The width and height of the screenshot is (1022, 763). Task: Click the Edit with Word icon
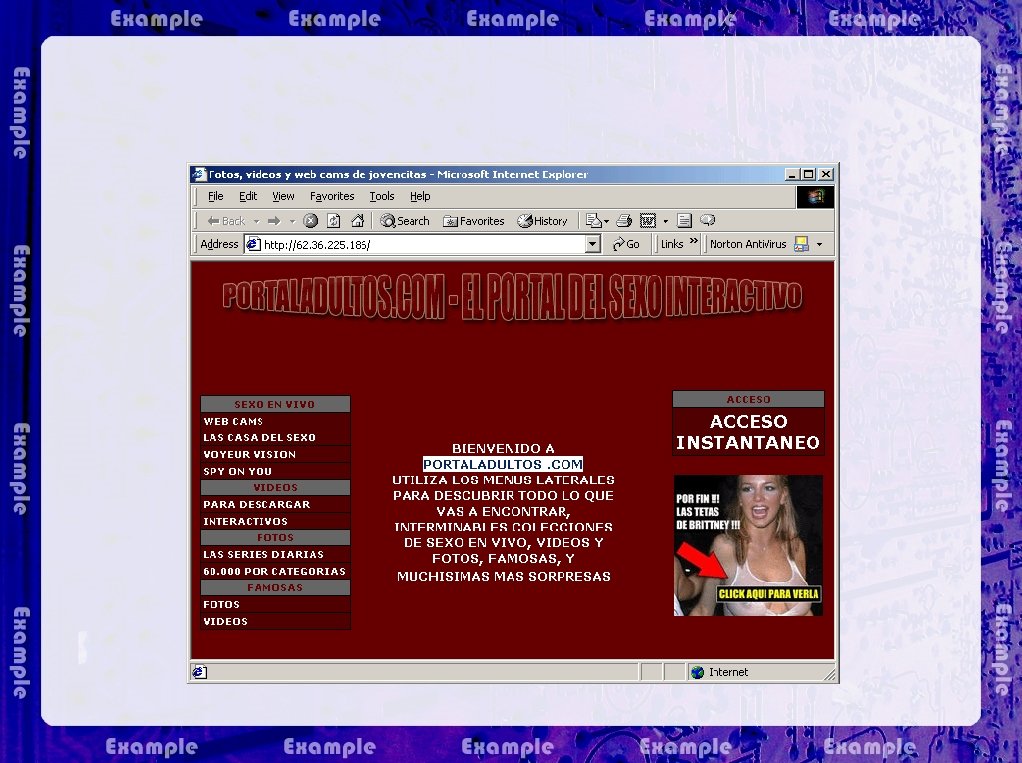(648, 221)
